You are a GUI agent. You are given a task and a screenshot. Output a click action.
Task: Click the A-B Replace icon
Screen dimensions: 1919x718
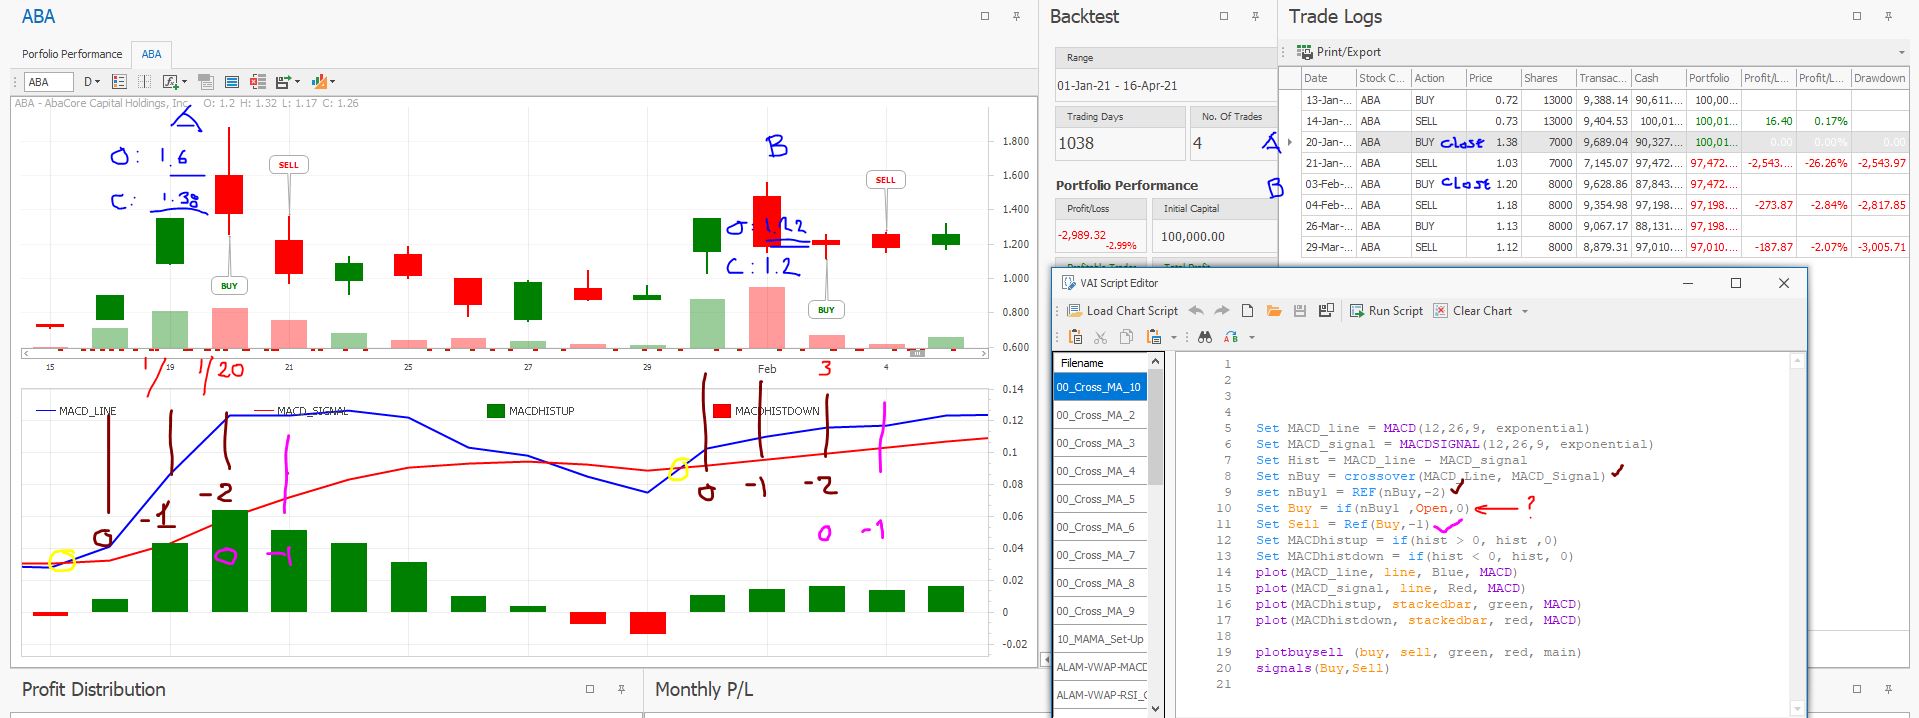[x=1231, y=337]
